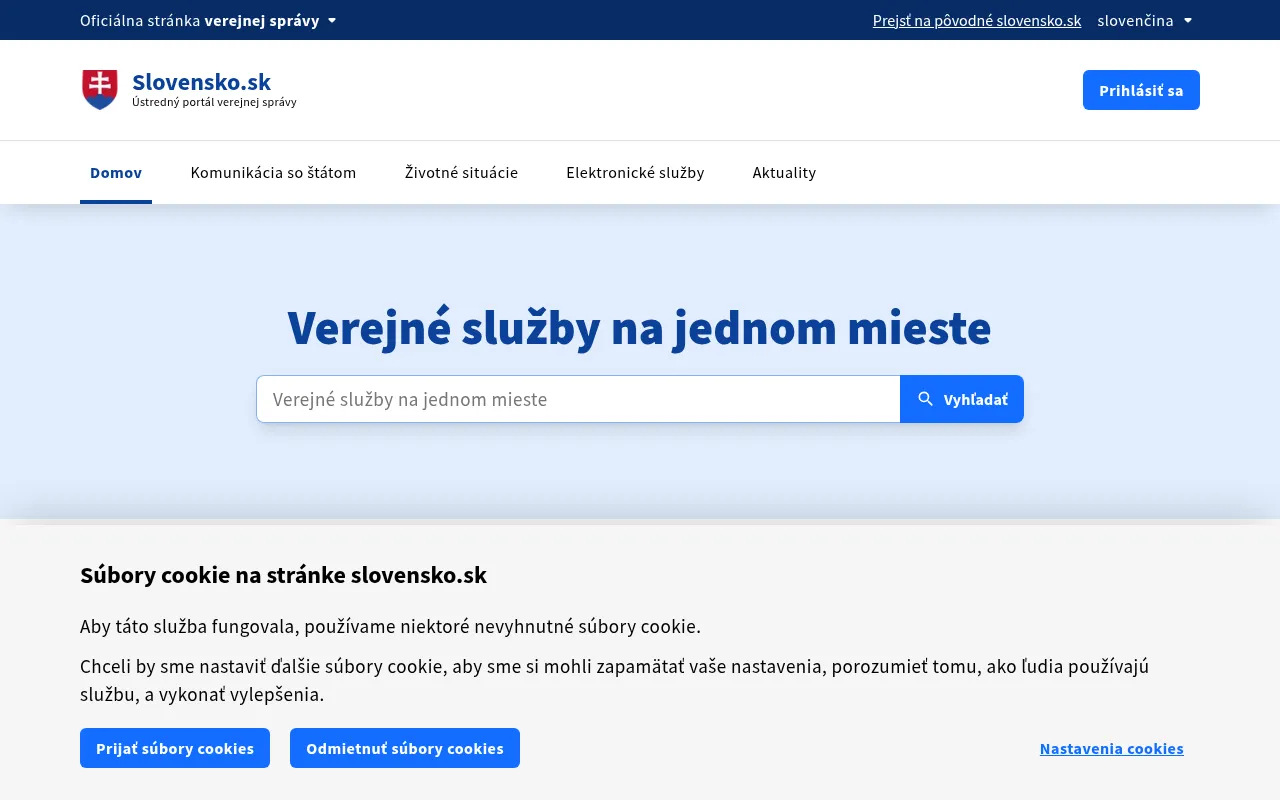Click the Slovensko.sk site title
1280x800 pixels.
[201, 82]
